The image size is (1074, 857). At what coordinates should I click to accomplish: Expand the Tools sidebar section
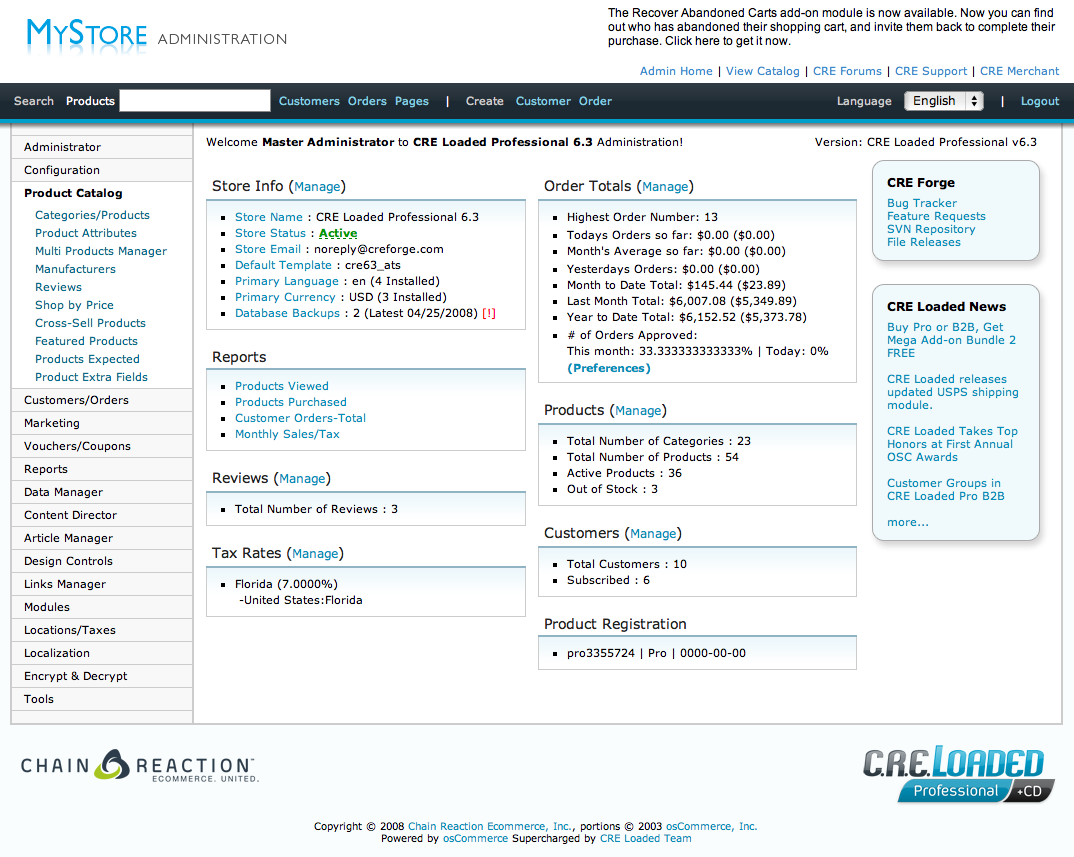pyautogui.click(x=102, y=699)
